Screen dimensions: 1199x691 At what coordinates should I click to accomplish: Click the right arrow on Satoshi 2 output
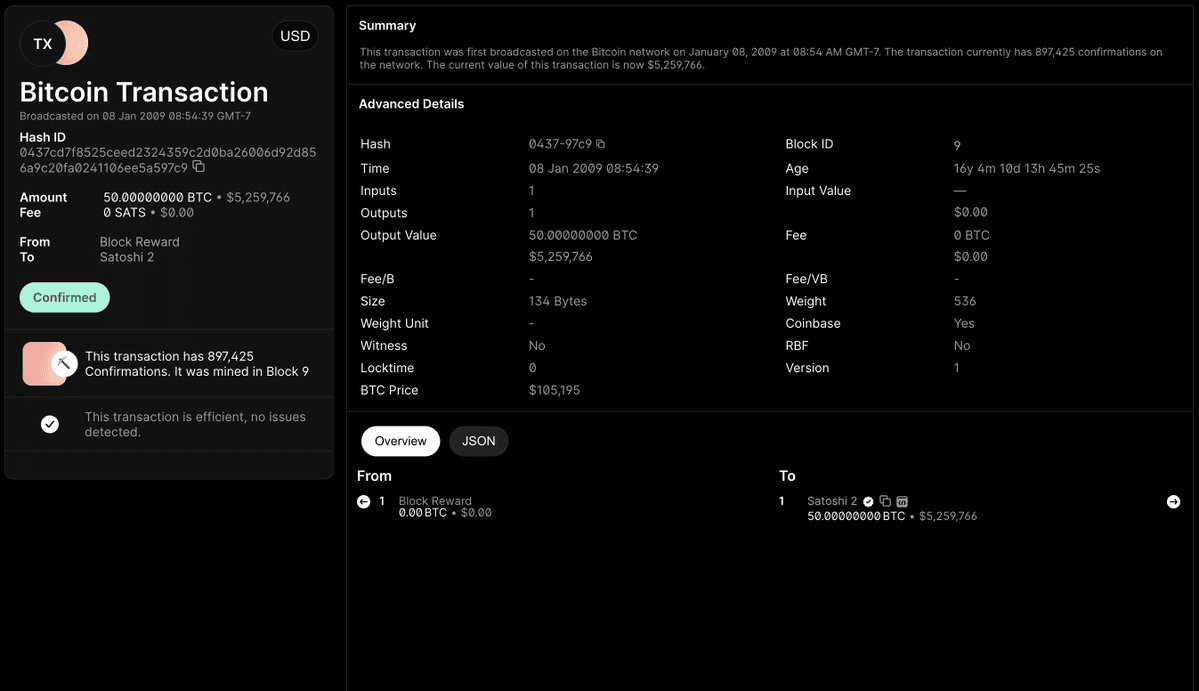click(x=1173, y=501)
